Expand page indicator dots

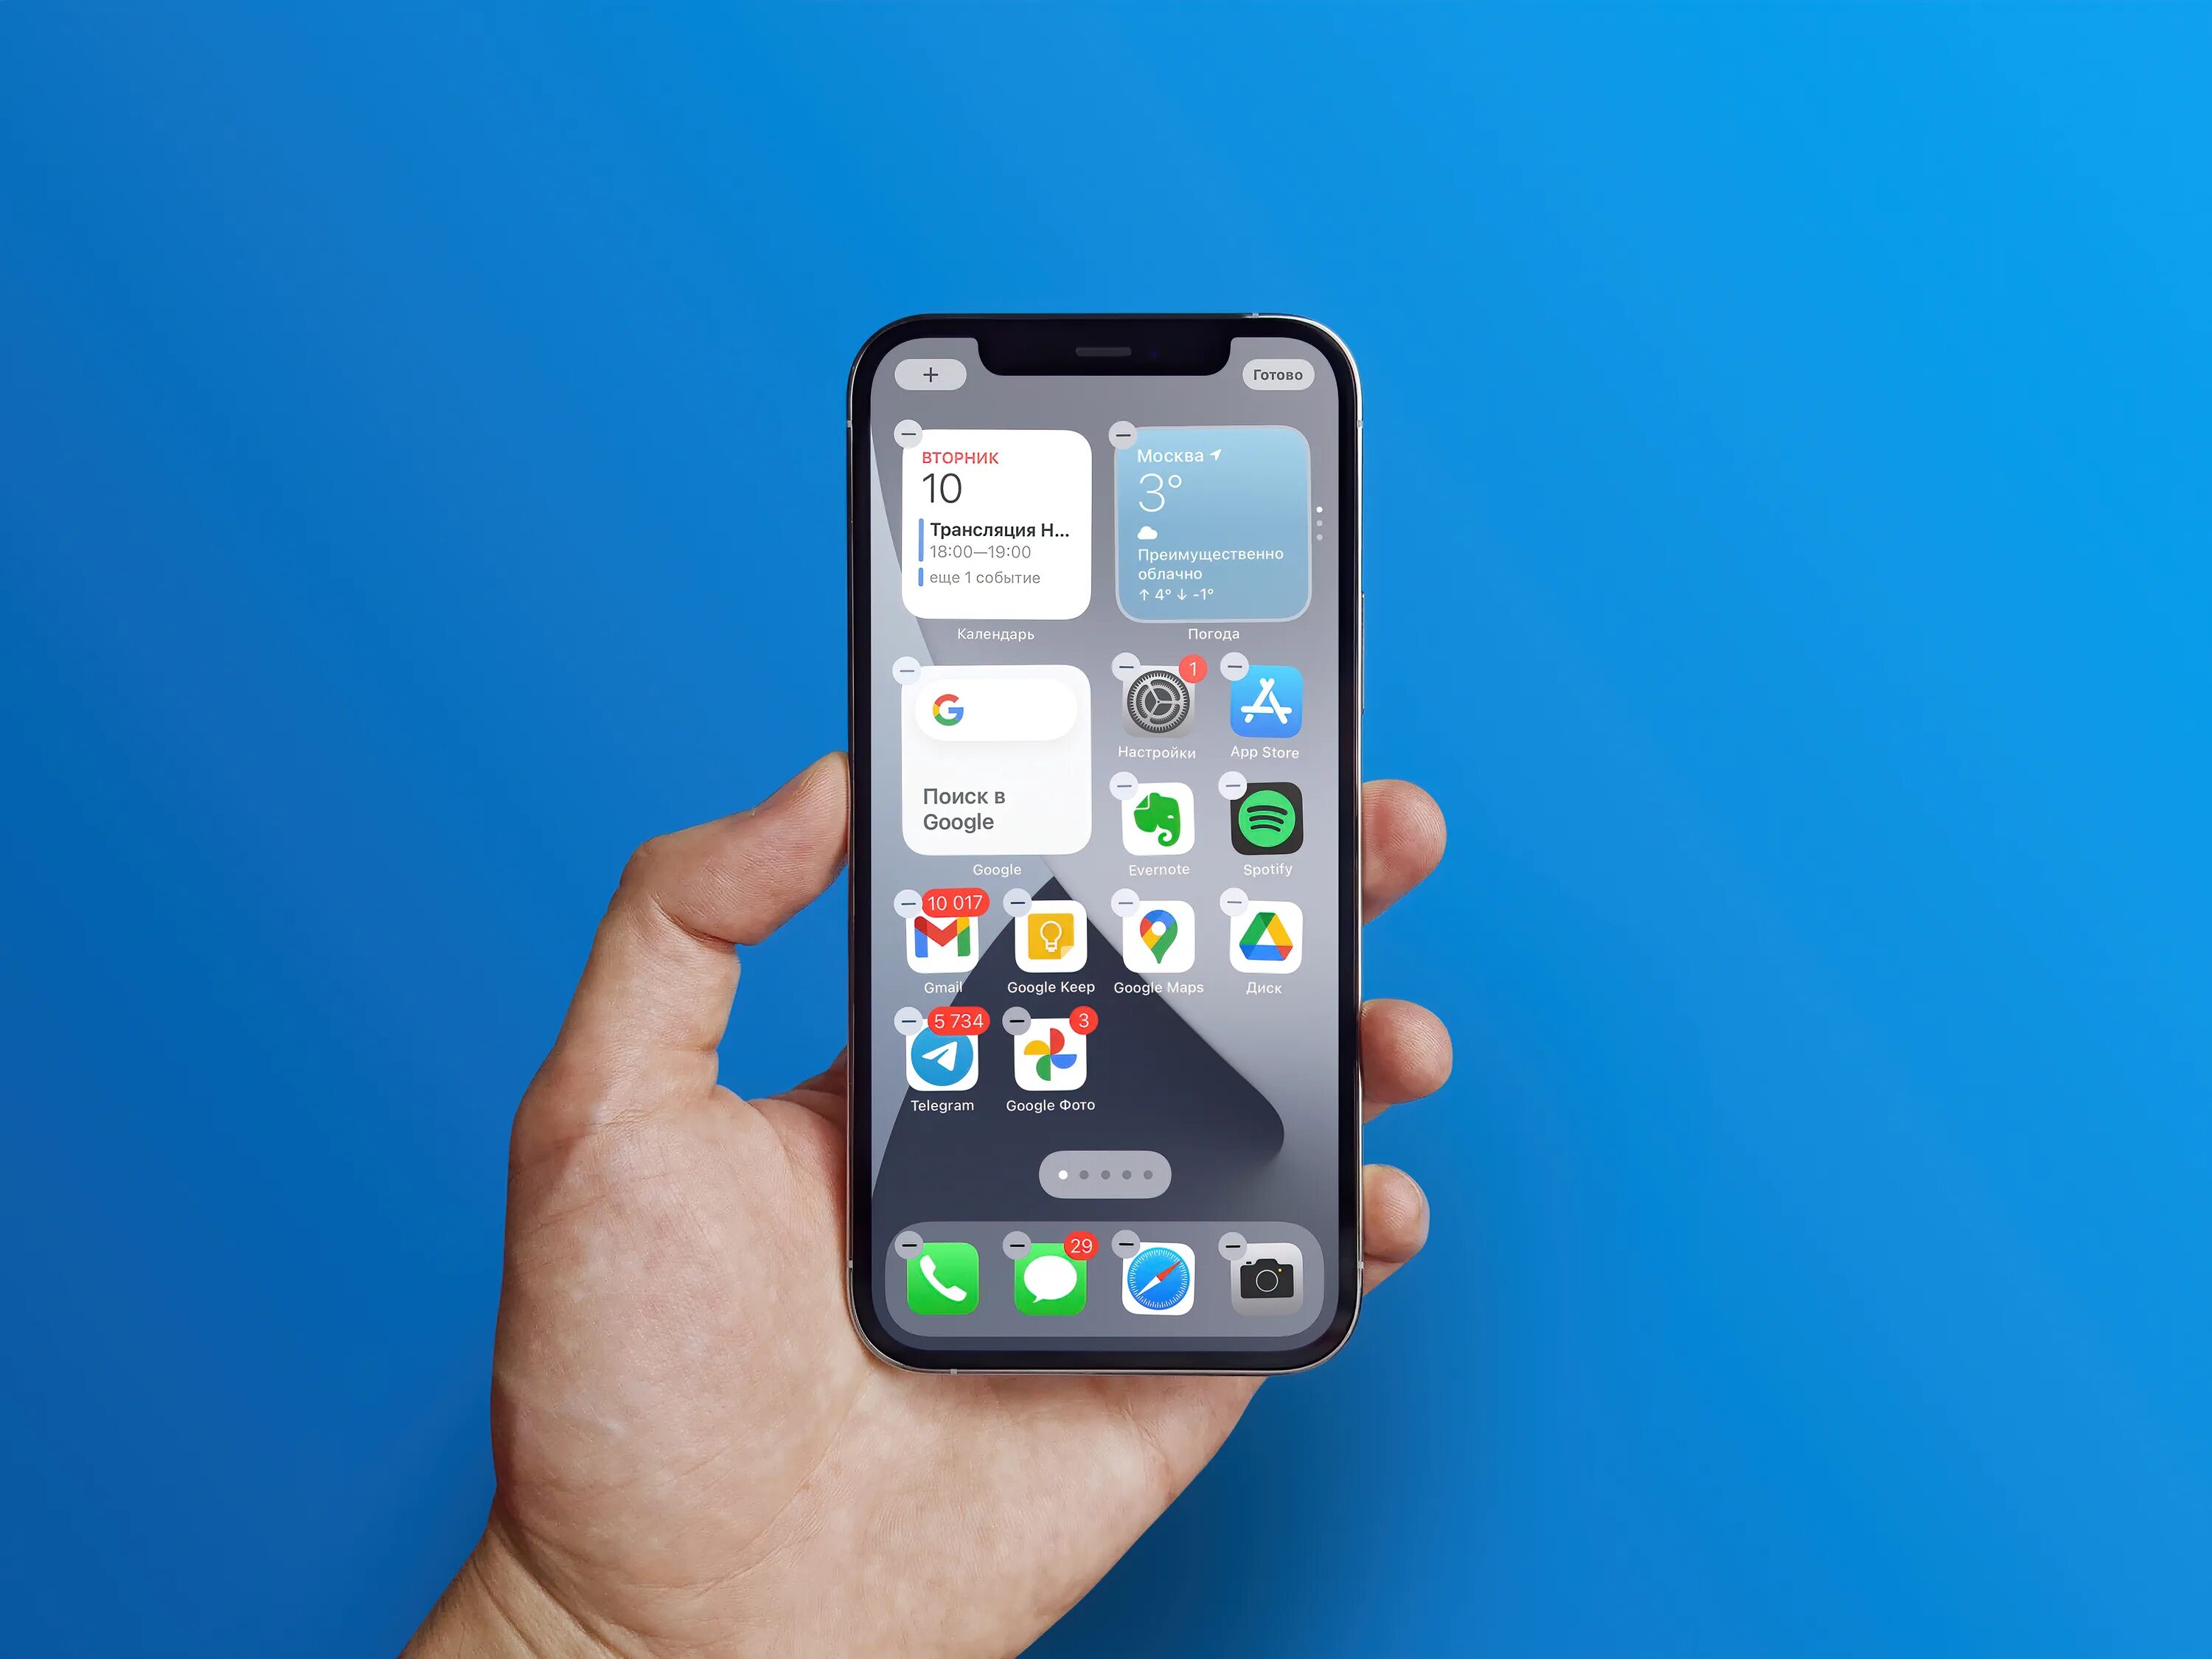click(x=1106, y=1175)
